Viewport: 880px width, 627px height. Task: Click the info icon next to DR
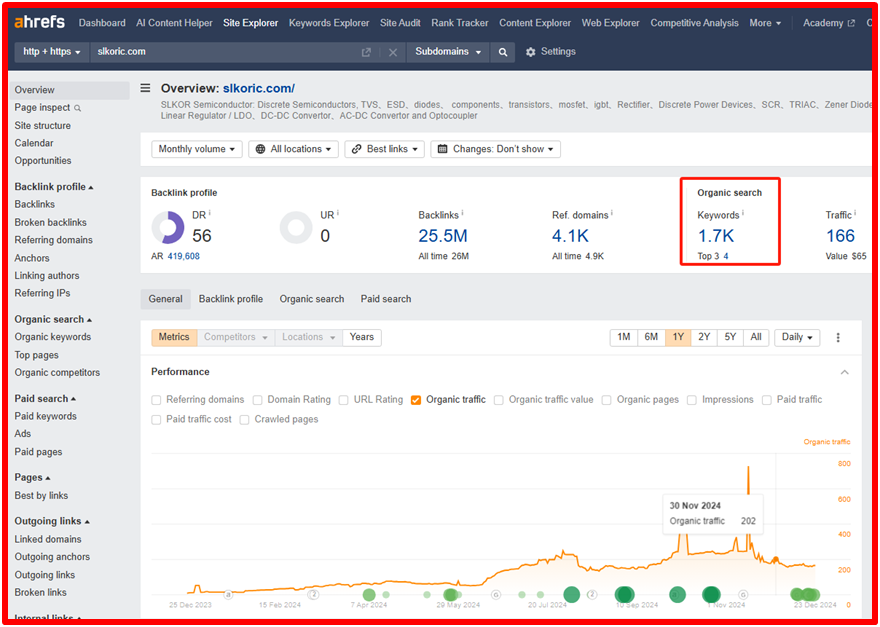click(210, 213)
